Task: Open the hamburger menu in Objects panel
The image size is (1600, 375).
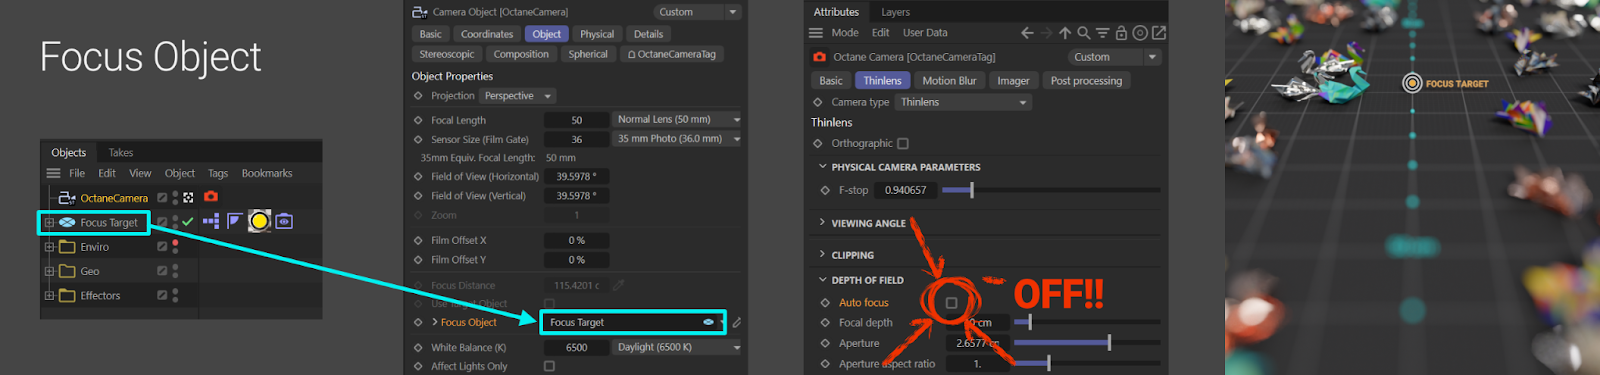Action: (54, 173)
